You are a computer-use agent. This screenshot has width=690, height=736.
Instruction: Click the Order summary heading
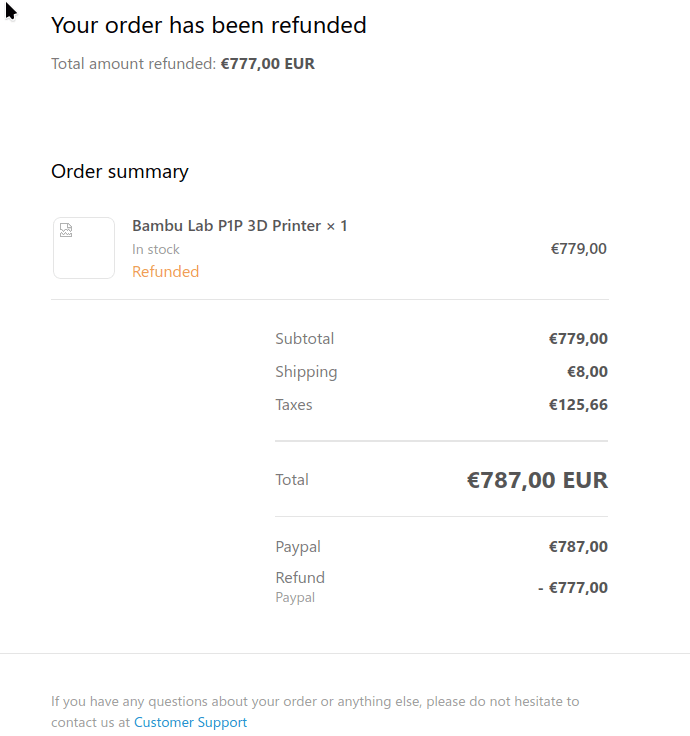click(x=119, y=171)
